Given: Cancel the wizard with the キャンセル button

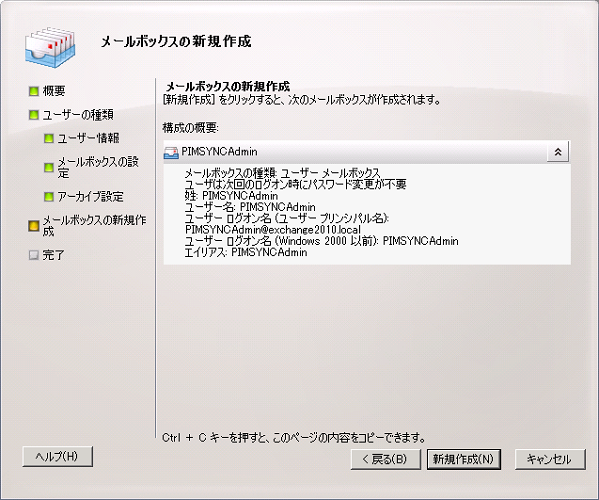Looking at the screenshot, I should tap(550, 459).
